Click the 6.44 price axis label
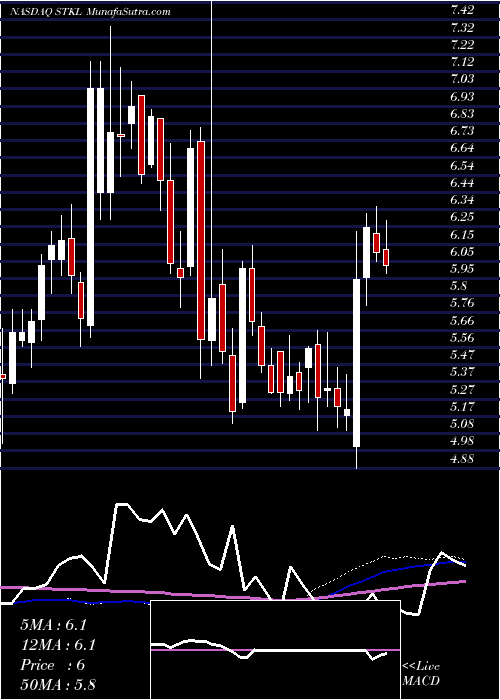The width and height of the screenshot is (500, 700). [462, 183]
